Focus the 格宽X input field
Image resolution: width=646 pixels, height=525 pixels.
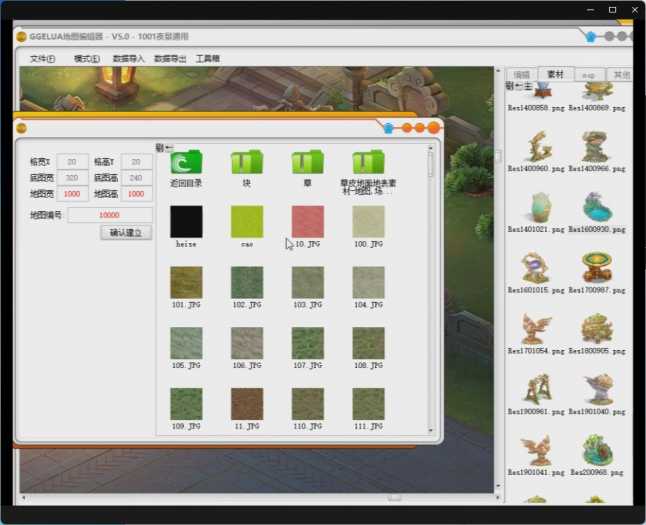(72, 162)
